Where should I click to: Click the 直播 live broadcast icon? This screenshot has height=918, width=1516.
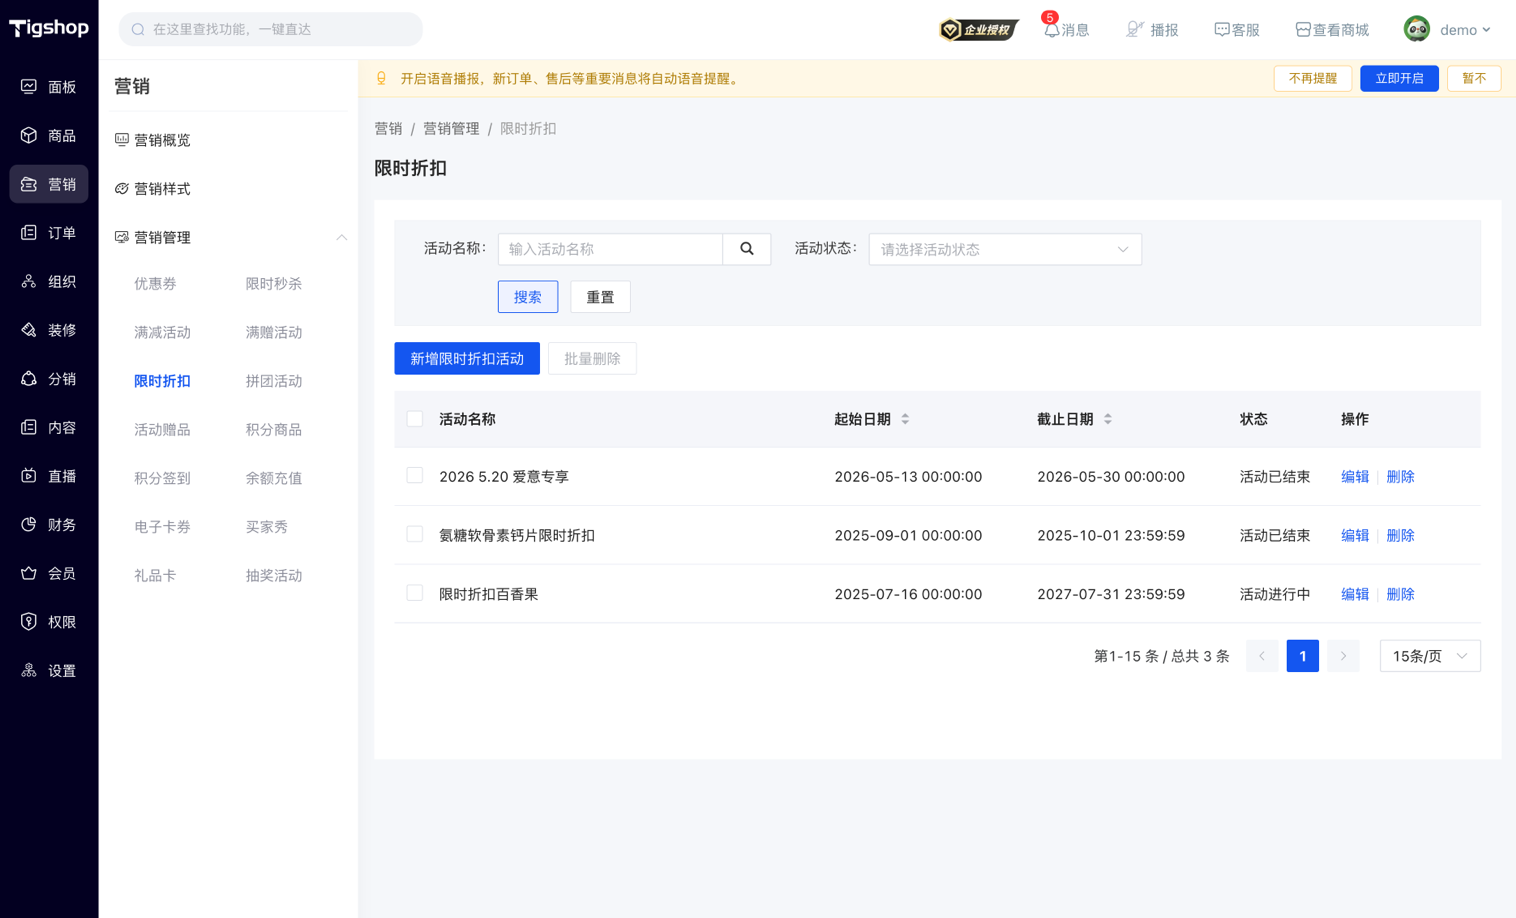[x=29, y=476]
